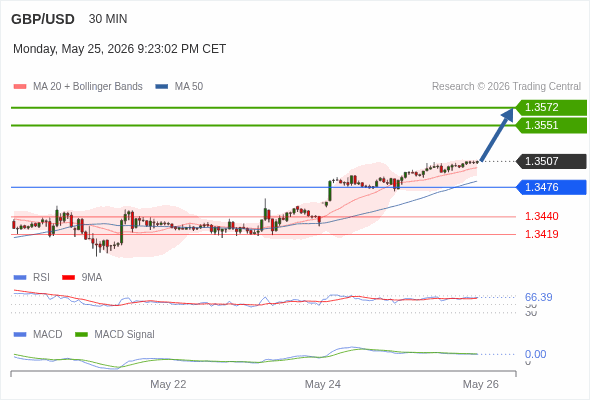The width and height of the screenshot is (590, 400).
Task: Select the May 24 axis date
Action: click(x=323, y=384)
